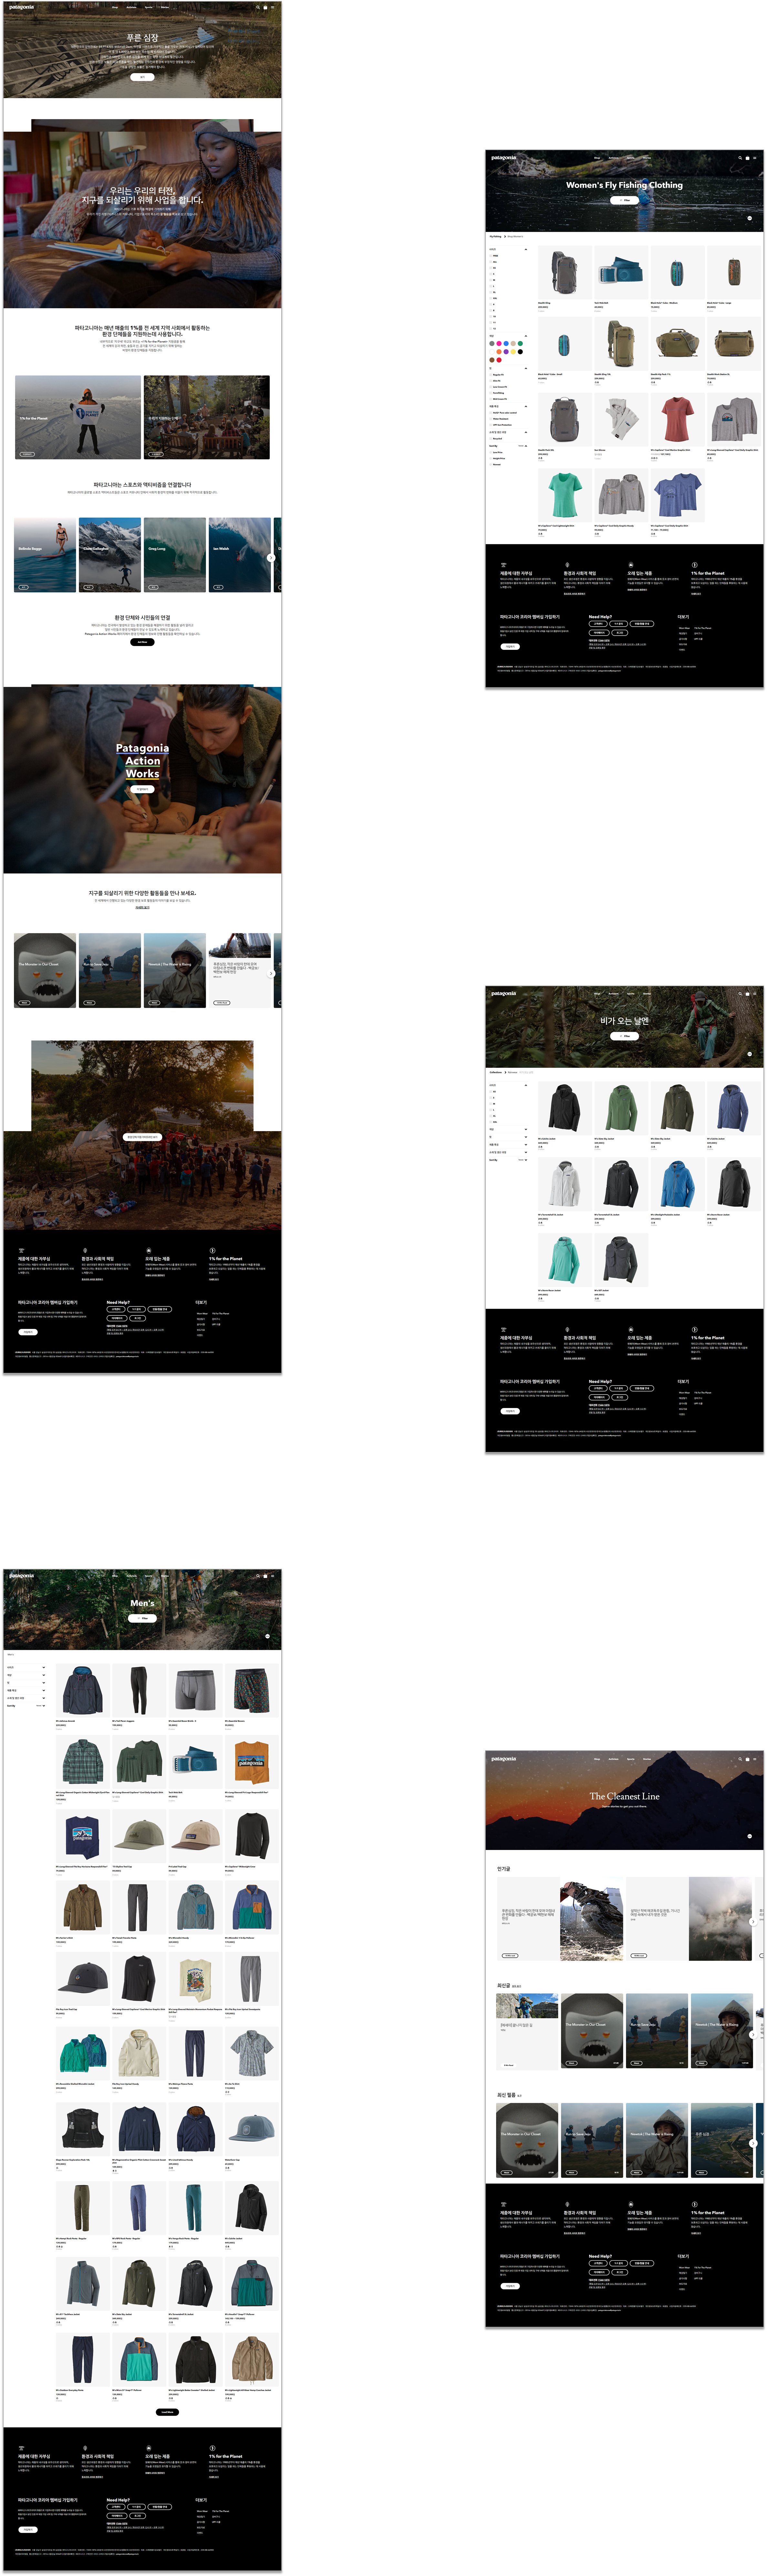Image resolution: width=767 pixels, height=2576 pixels.
Task: Open bag icon on The Cleanest Line page
Action: (748, 1759)
